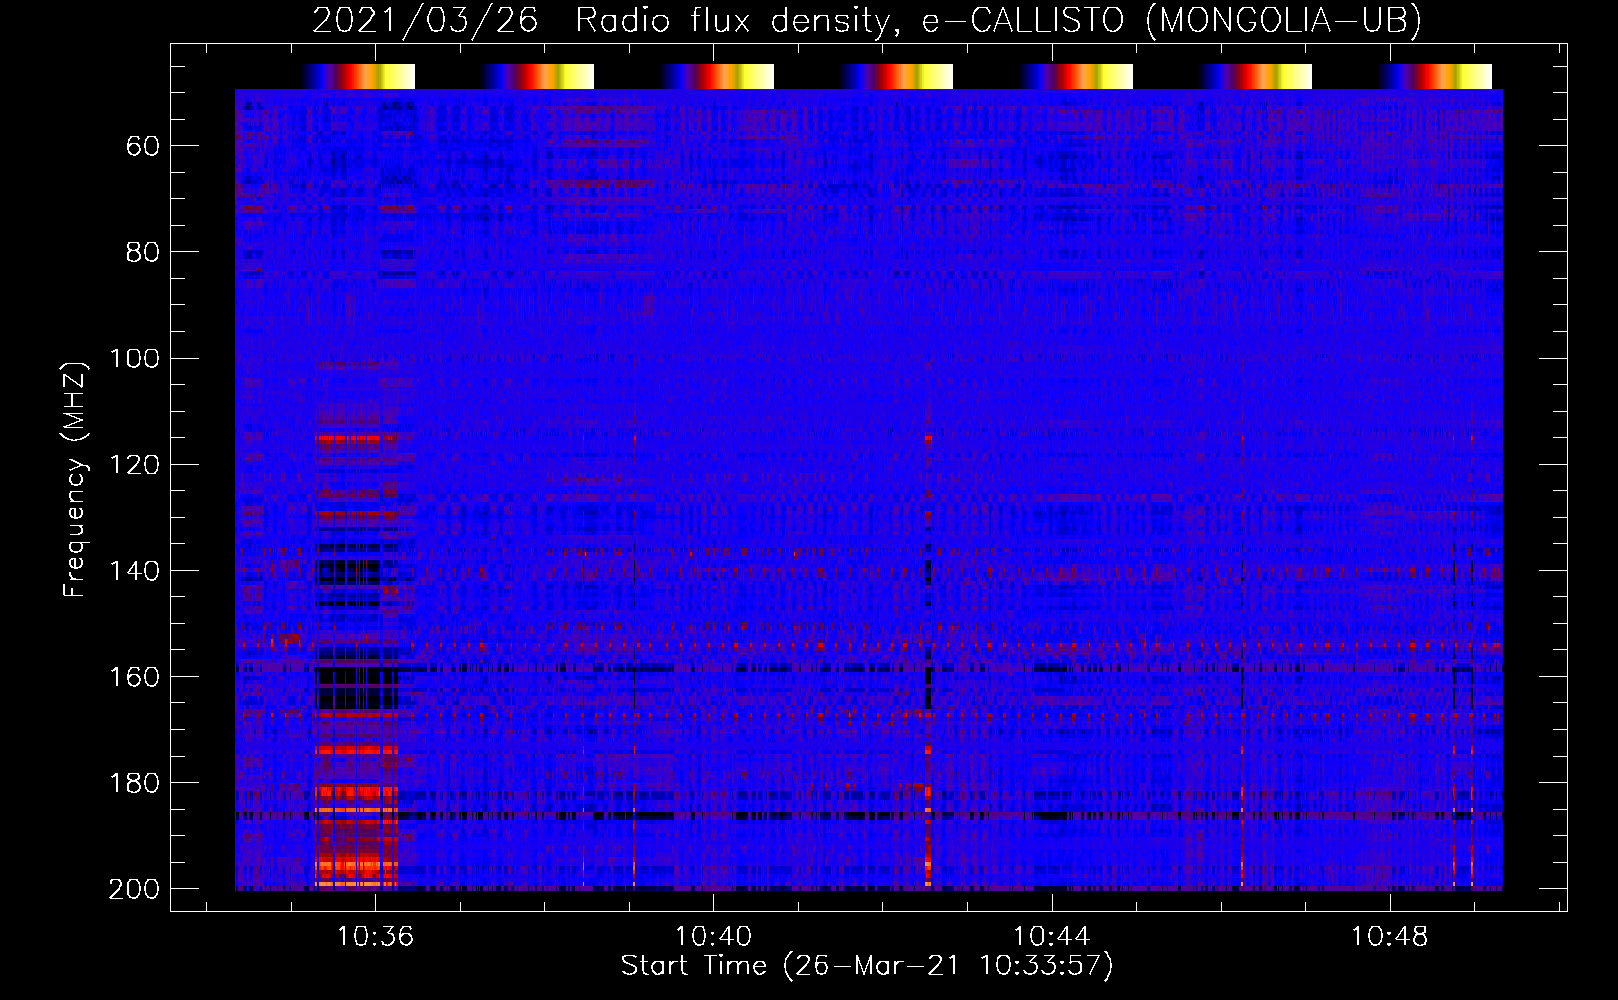Screen dimensions: 1618x1000
Task: Click the leftmost color scale bar above the spectrogram
Action: pyautogui.click(x=359, y=76)
